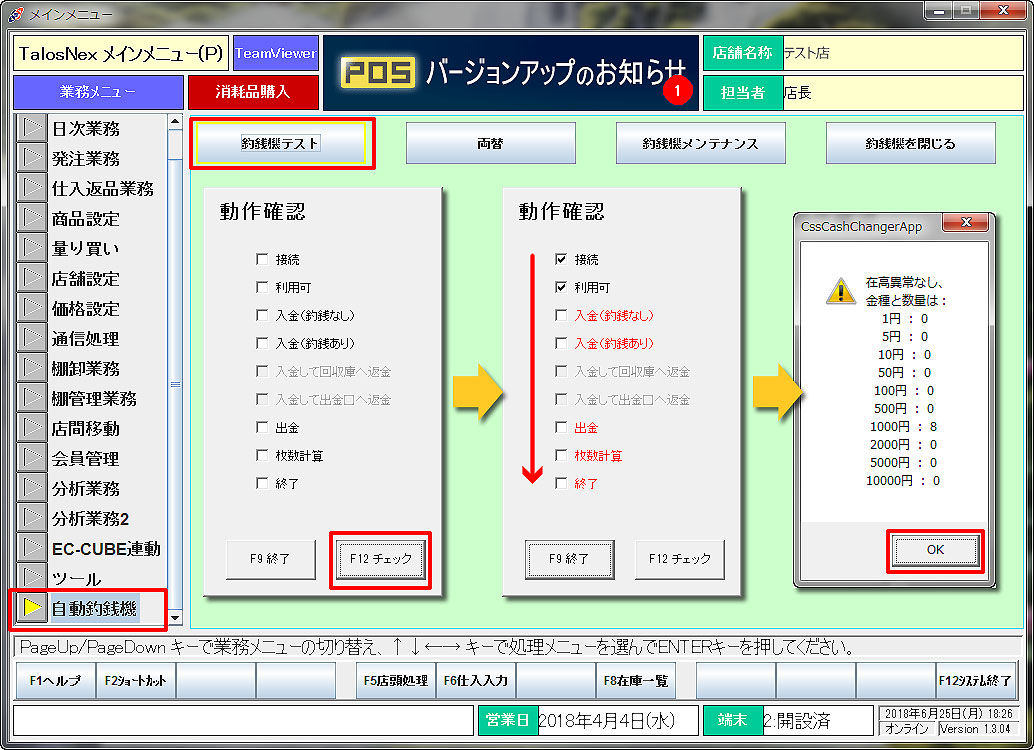1034x750 pixels.
Task: Click the 担当者 field showing 店長
Action: pyautogui.click(x=902, y=92)
